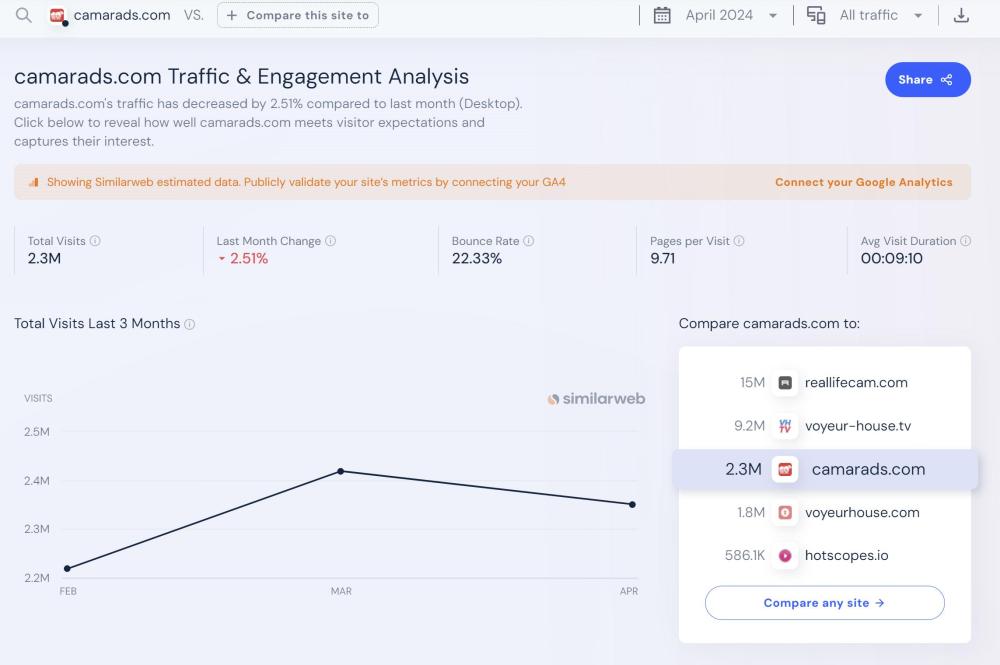1000x665 pixels.
Task: Open the April 2024 date dropdown
Action: coord(731,15)
